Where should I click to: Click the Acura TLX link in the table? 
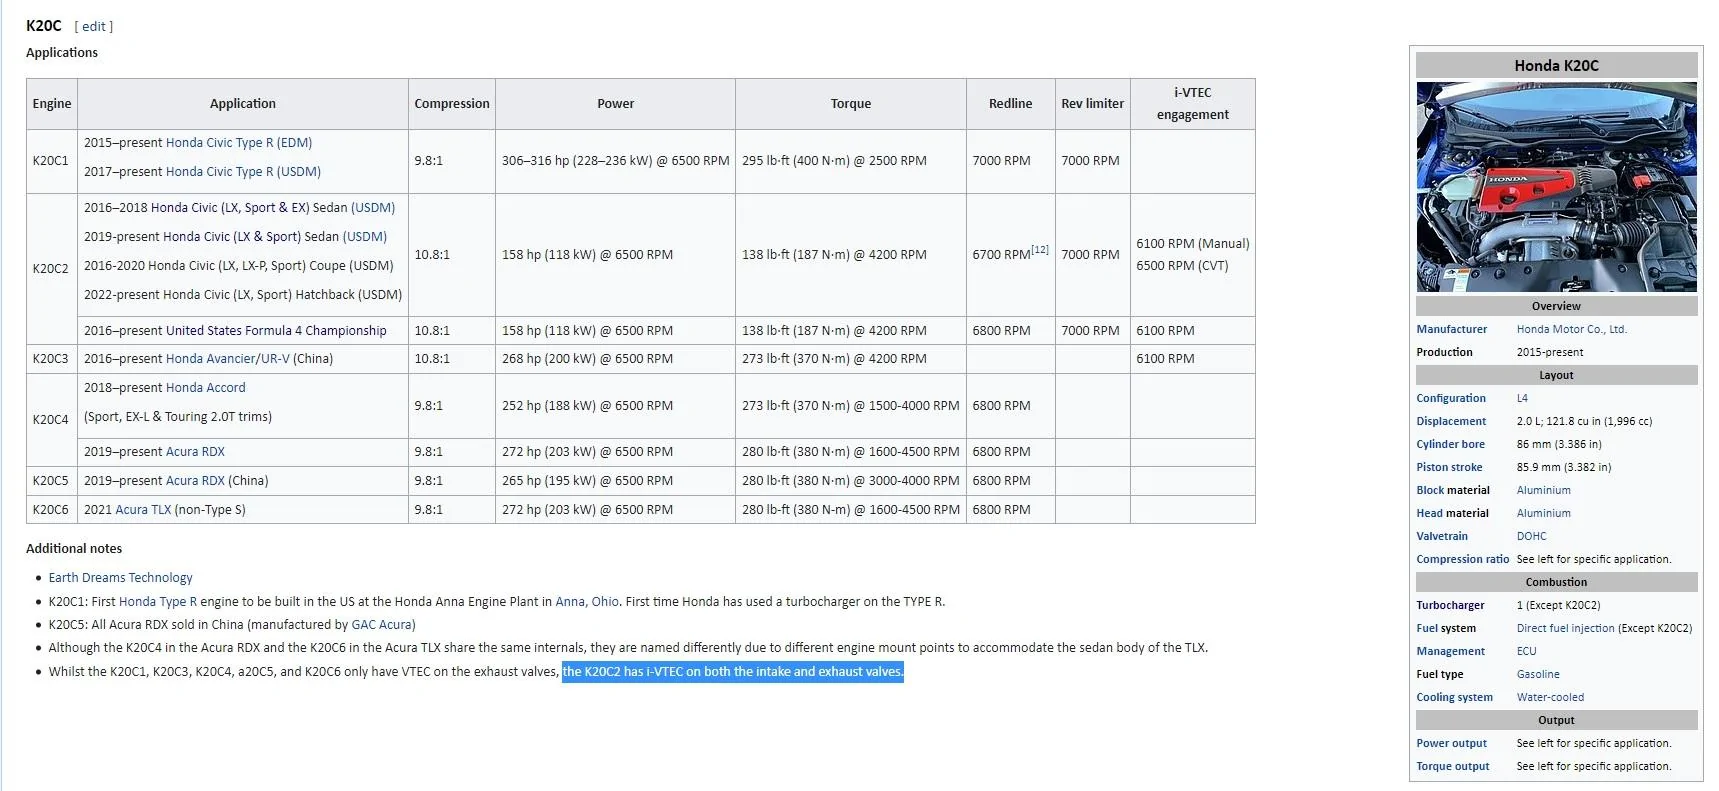click(x=143, y=510)
